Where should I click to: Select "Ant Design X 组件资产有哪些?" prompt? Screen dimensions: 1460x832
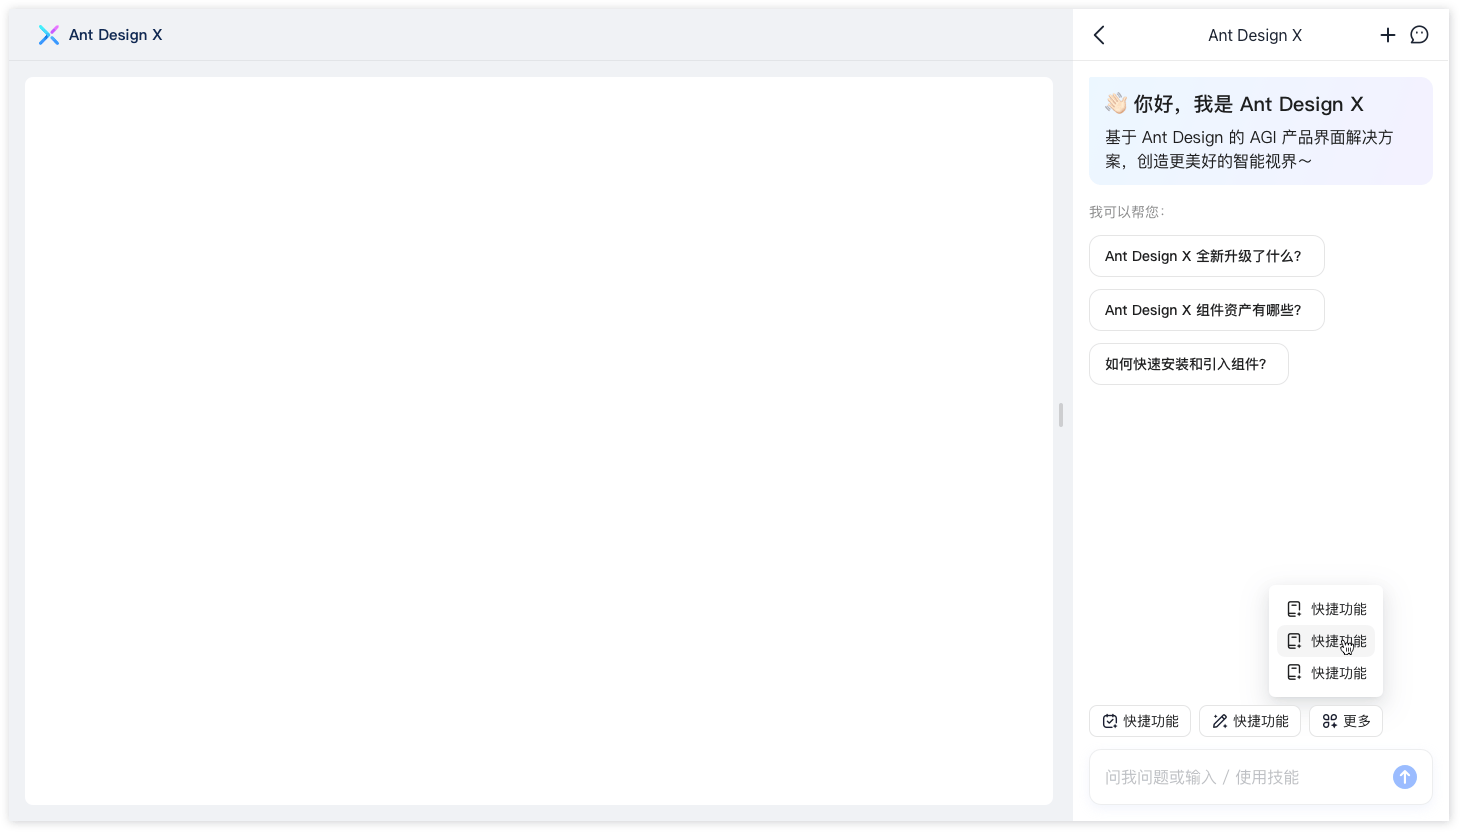tap(1207, 310)
